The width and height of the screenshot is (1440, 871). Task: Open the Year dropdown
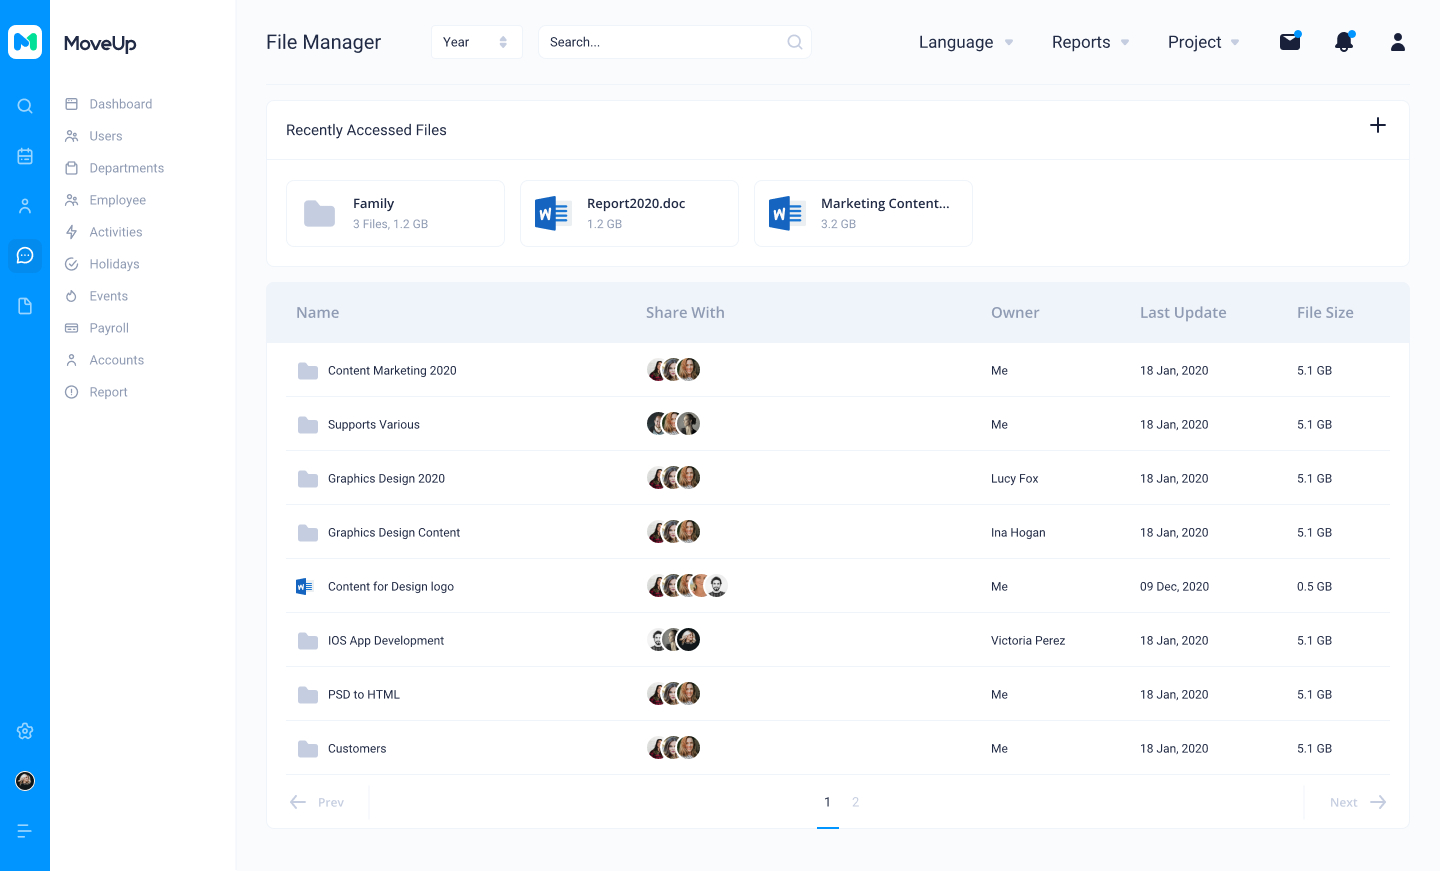[x=477, y=42]
